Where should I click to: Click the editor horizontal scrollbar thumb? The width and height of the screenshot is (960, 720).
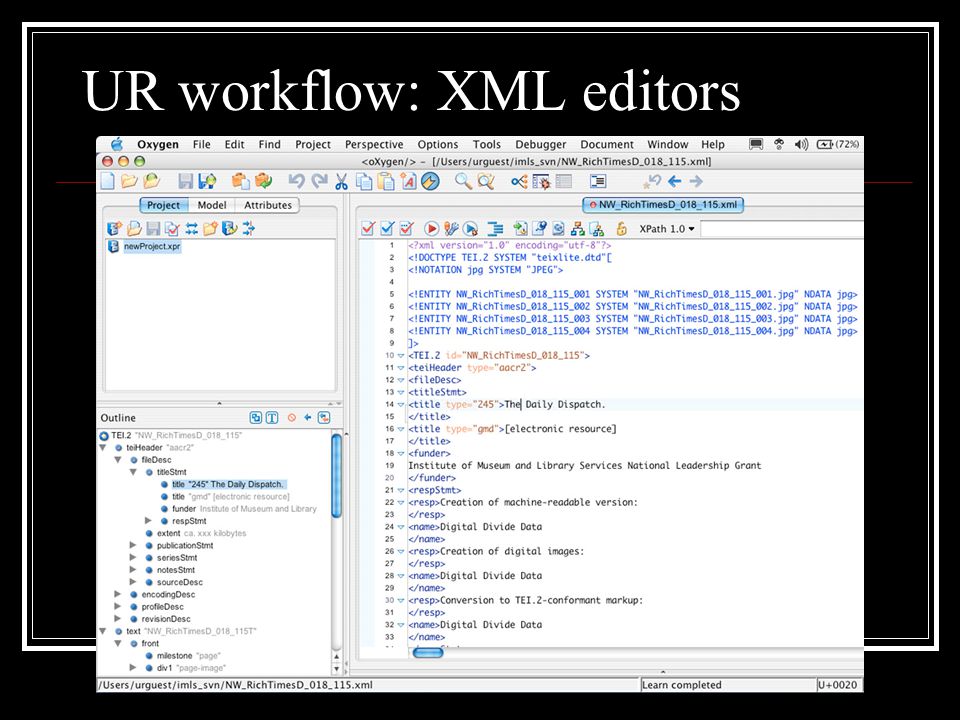tap(428, 653)
